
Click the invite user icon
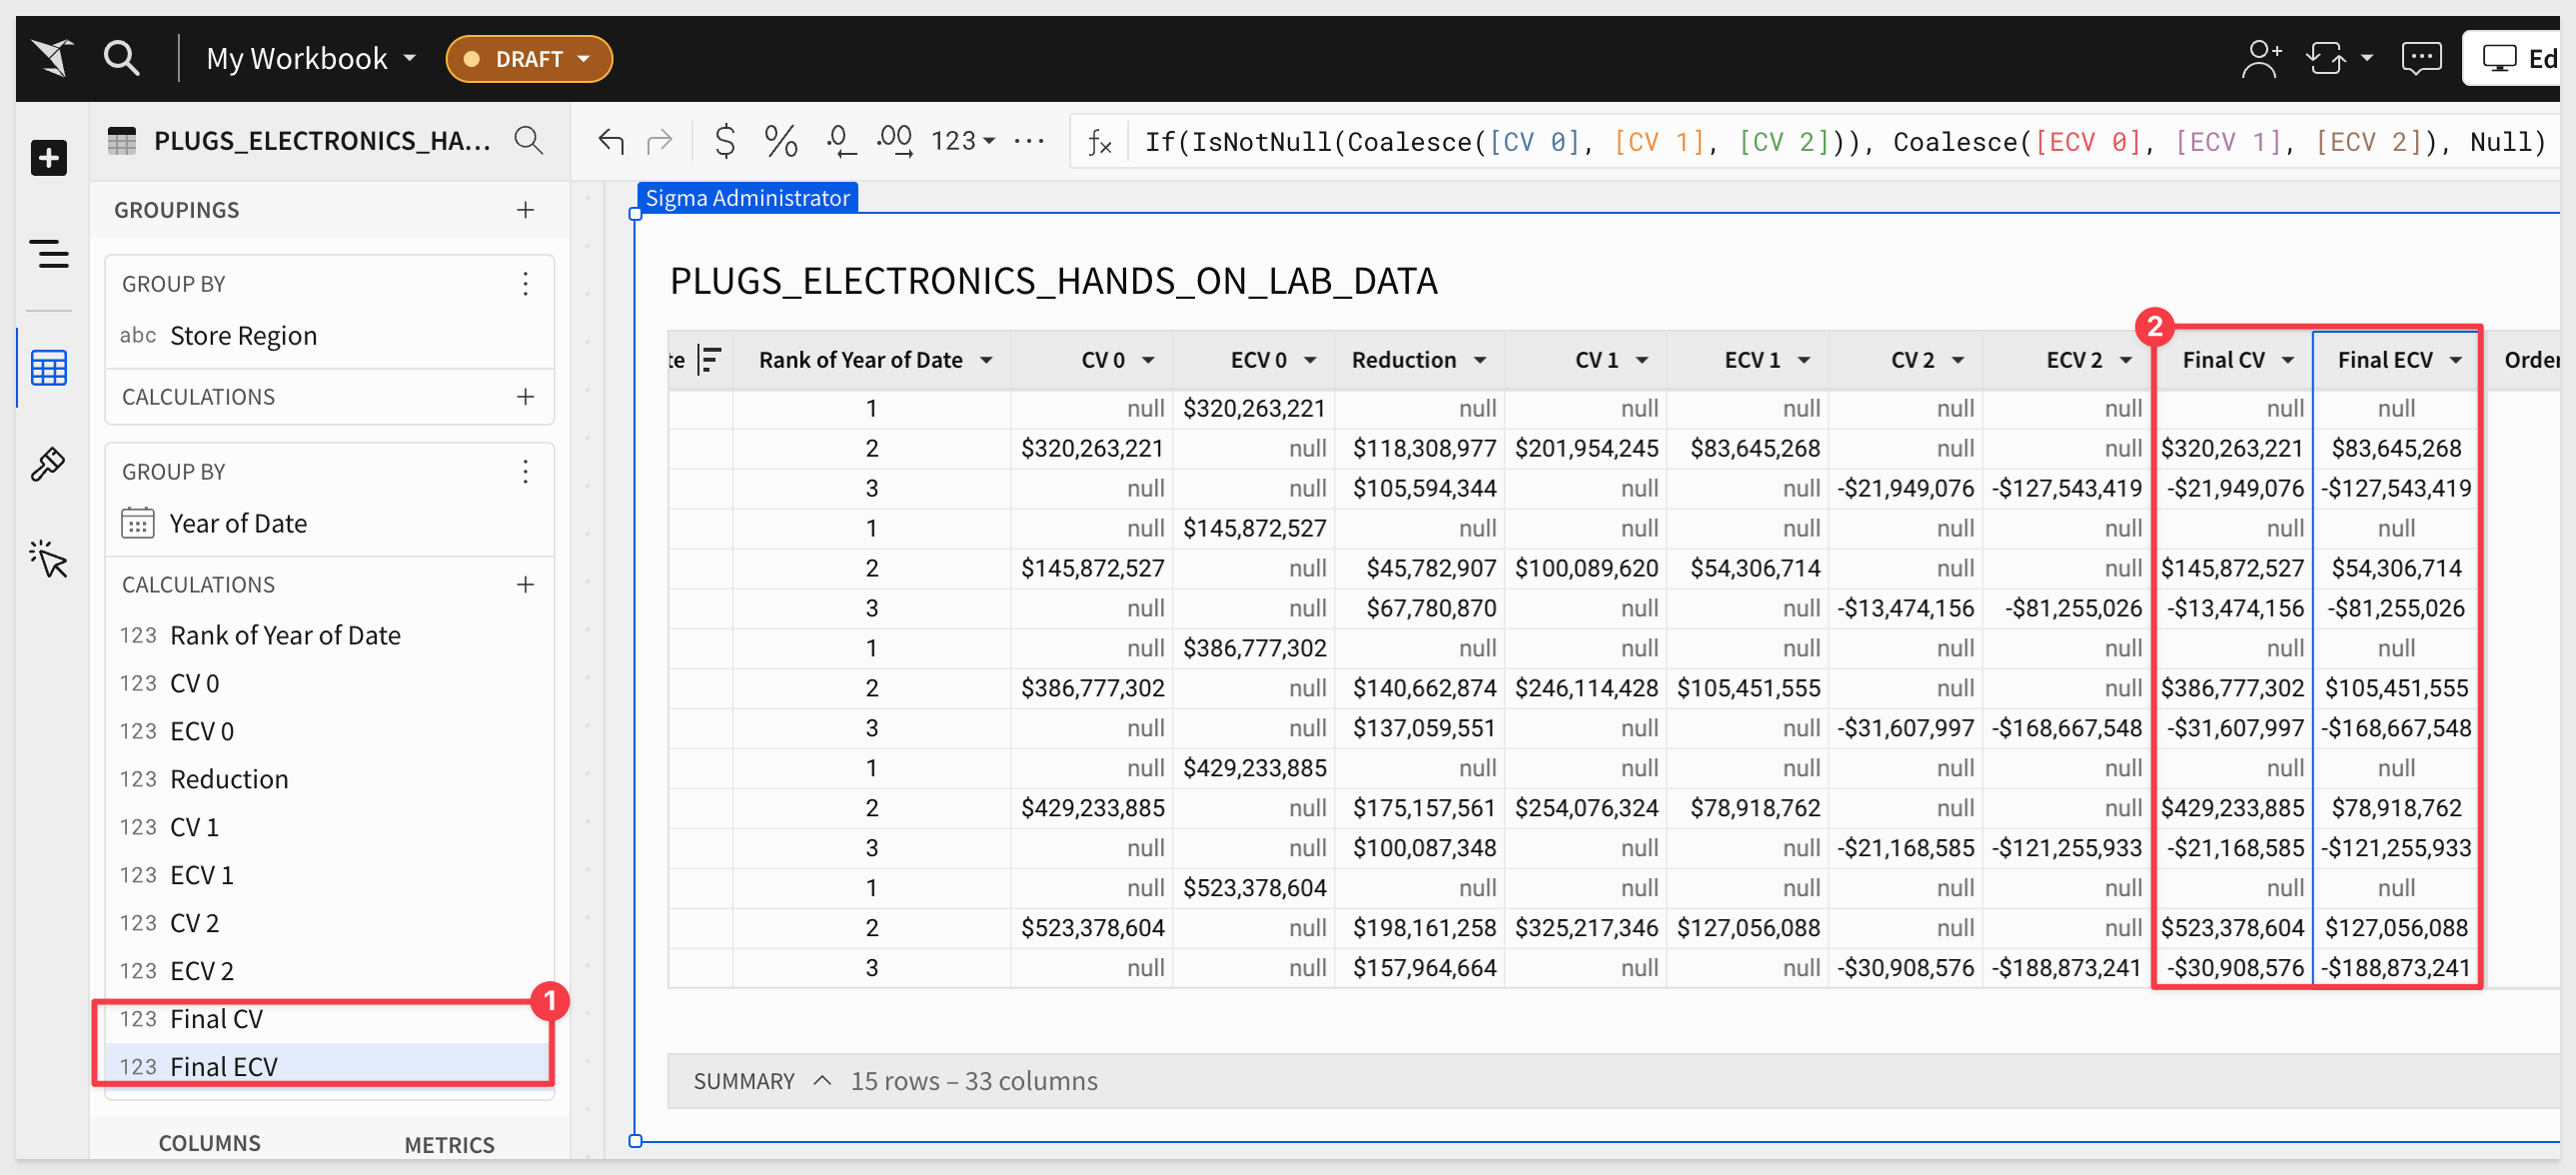click(2260, 58)
